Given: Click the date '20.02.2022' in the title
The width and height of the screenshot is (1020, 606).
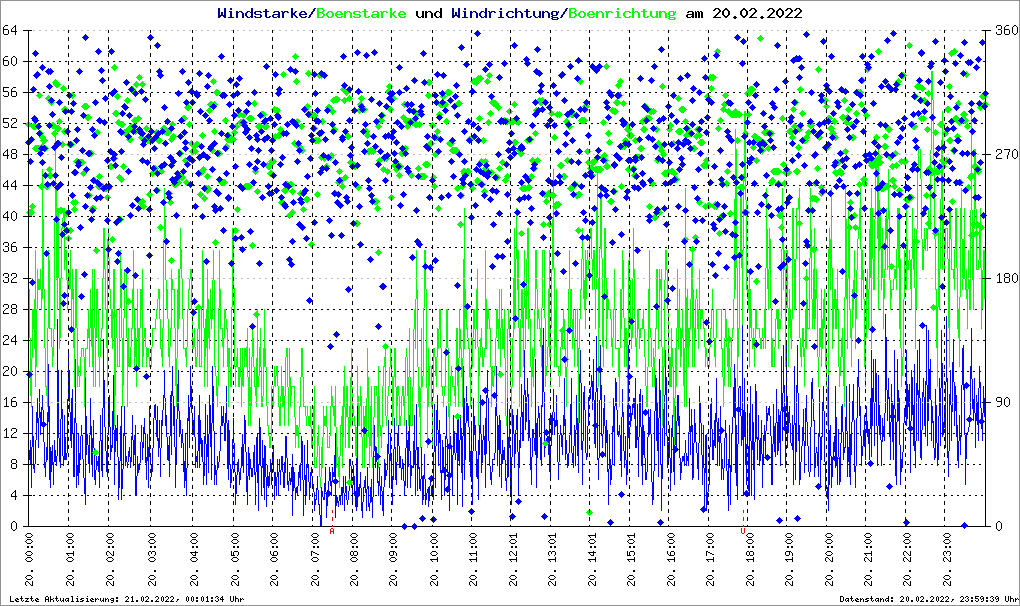Looking at the screenshot, I should click(x=756, y=13).
